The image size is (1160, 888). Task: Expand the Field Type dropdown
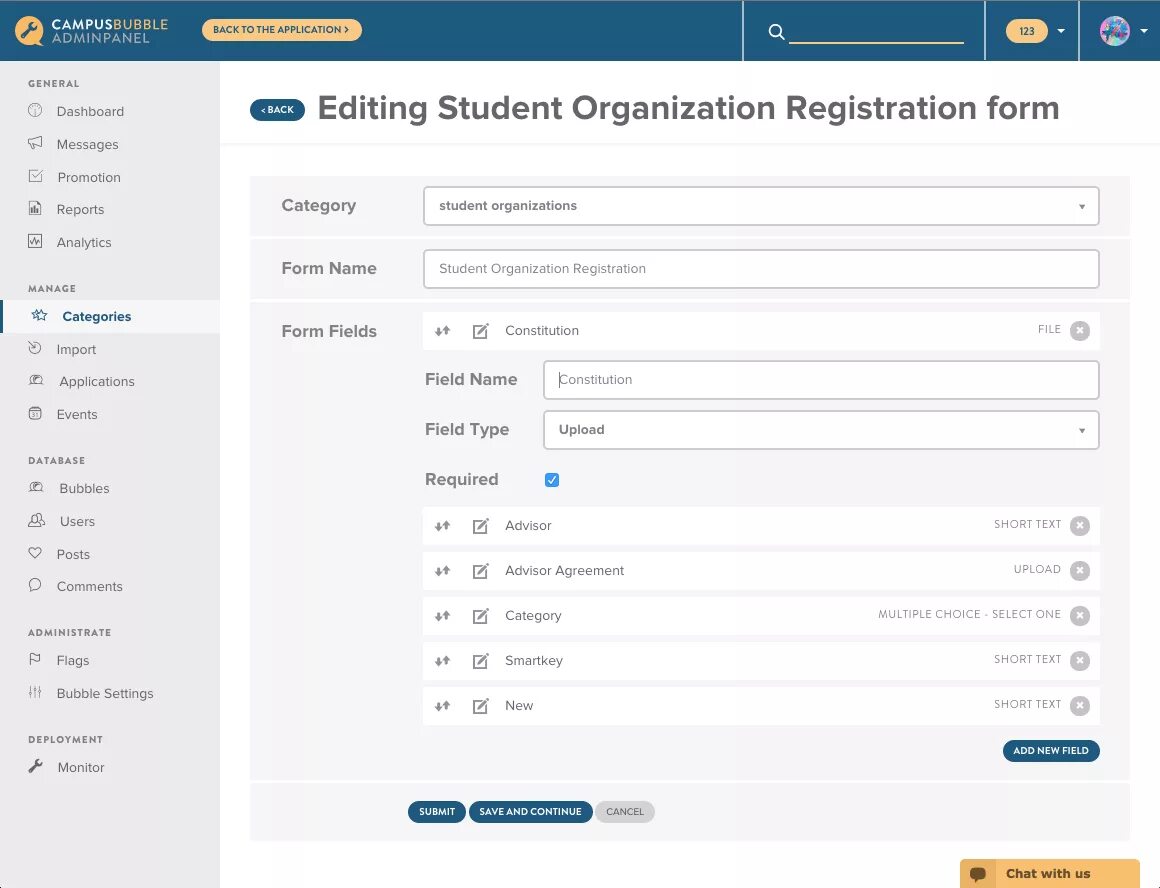tap(820, 430)
